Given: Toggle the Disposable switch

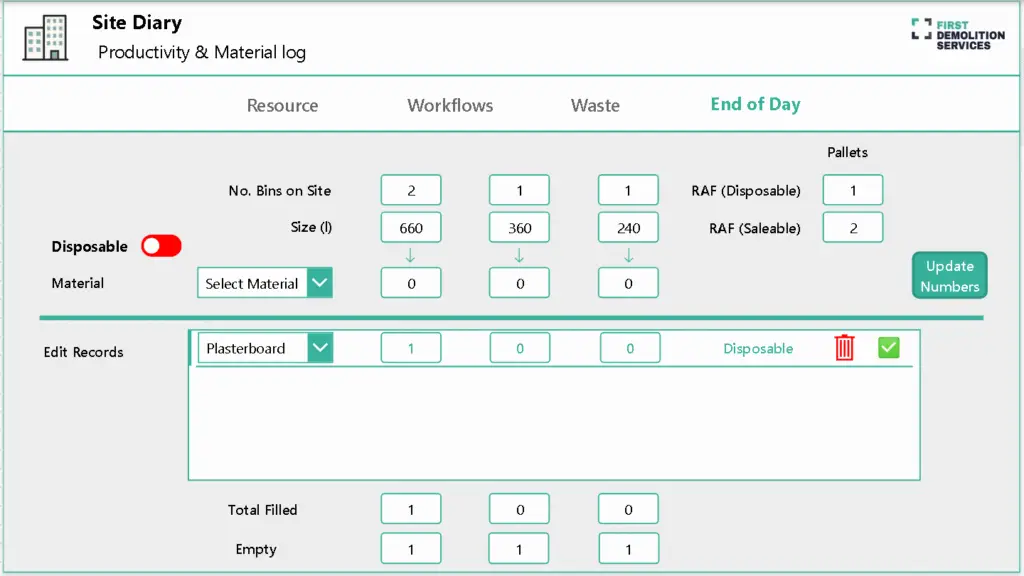Looking at the screenshot, I should [x=161, y=246].
